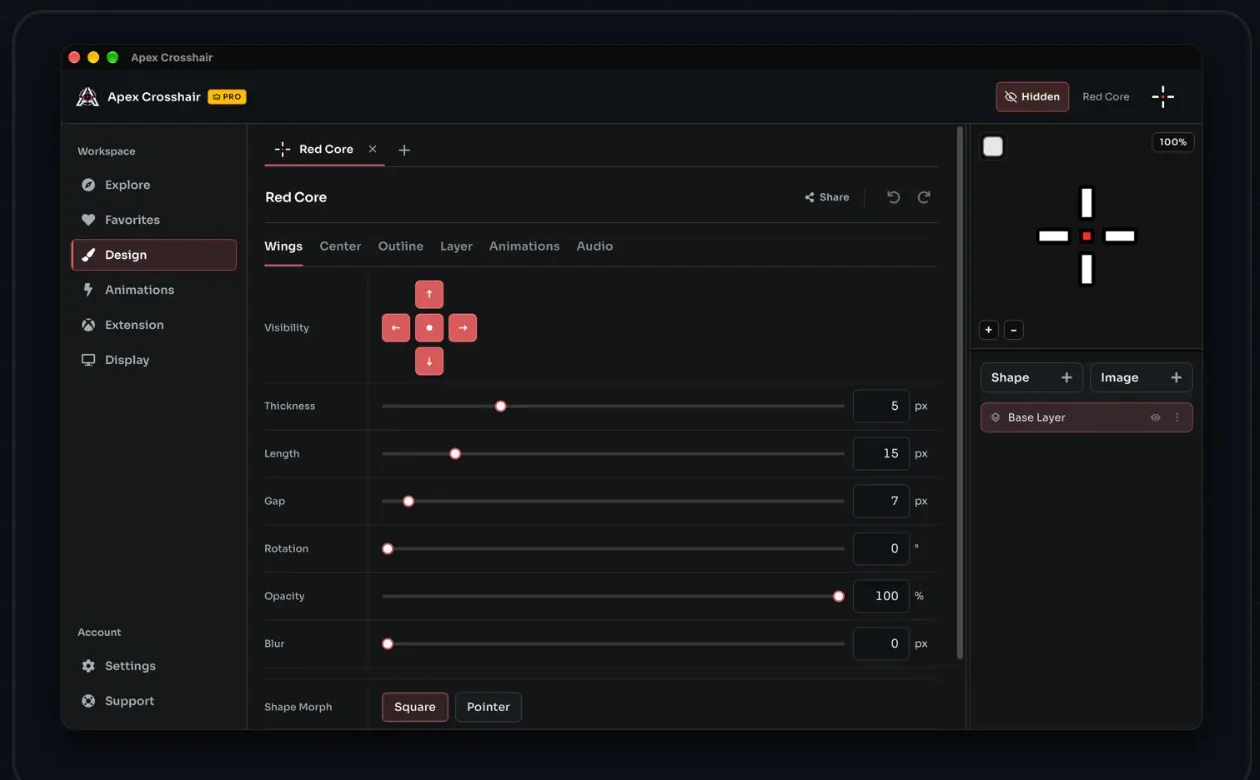1260x780 pixels.
Task: Click the Length value field
Action: click(x=881, y=454)
